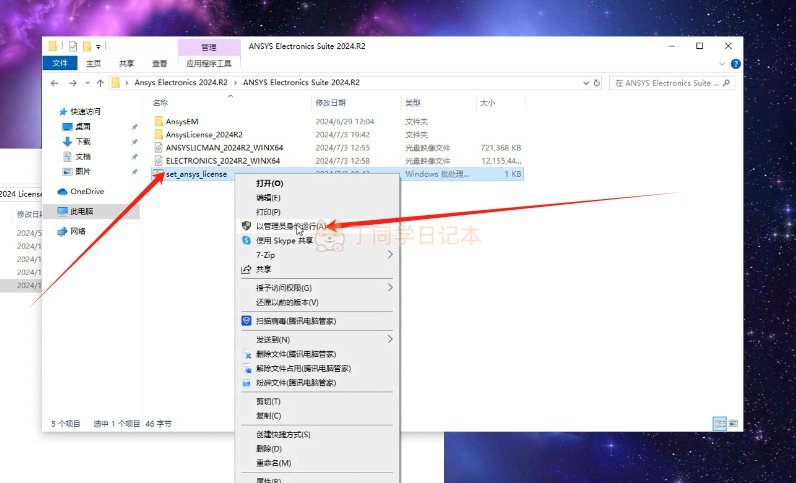Expand the 发送到(N) submenu
796x483 pixels.
390,339
